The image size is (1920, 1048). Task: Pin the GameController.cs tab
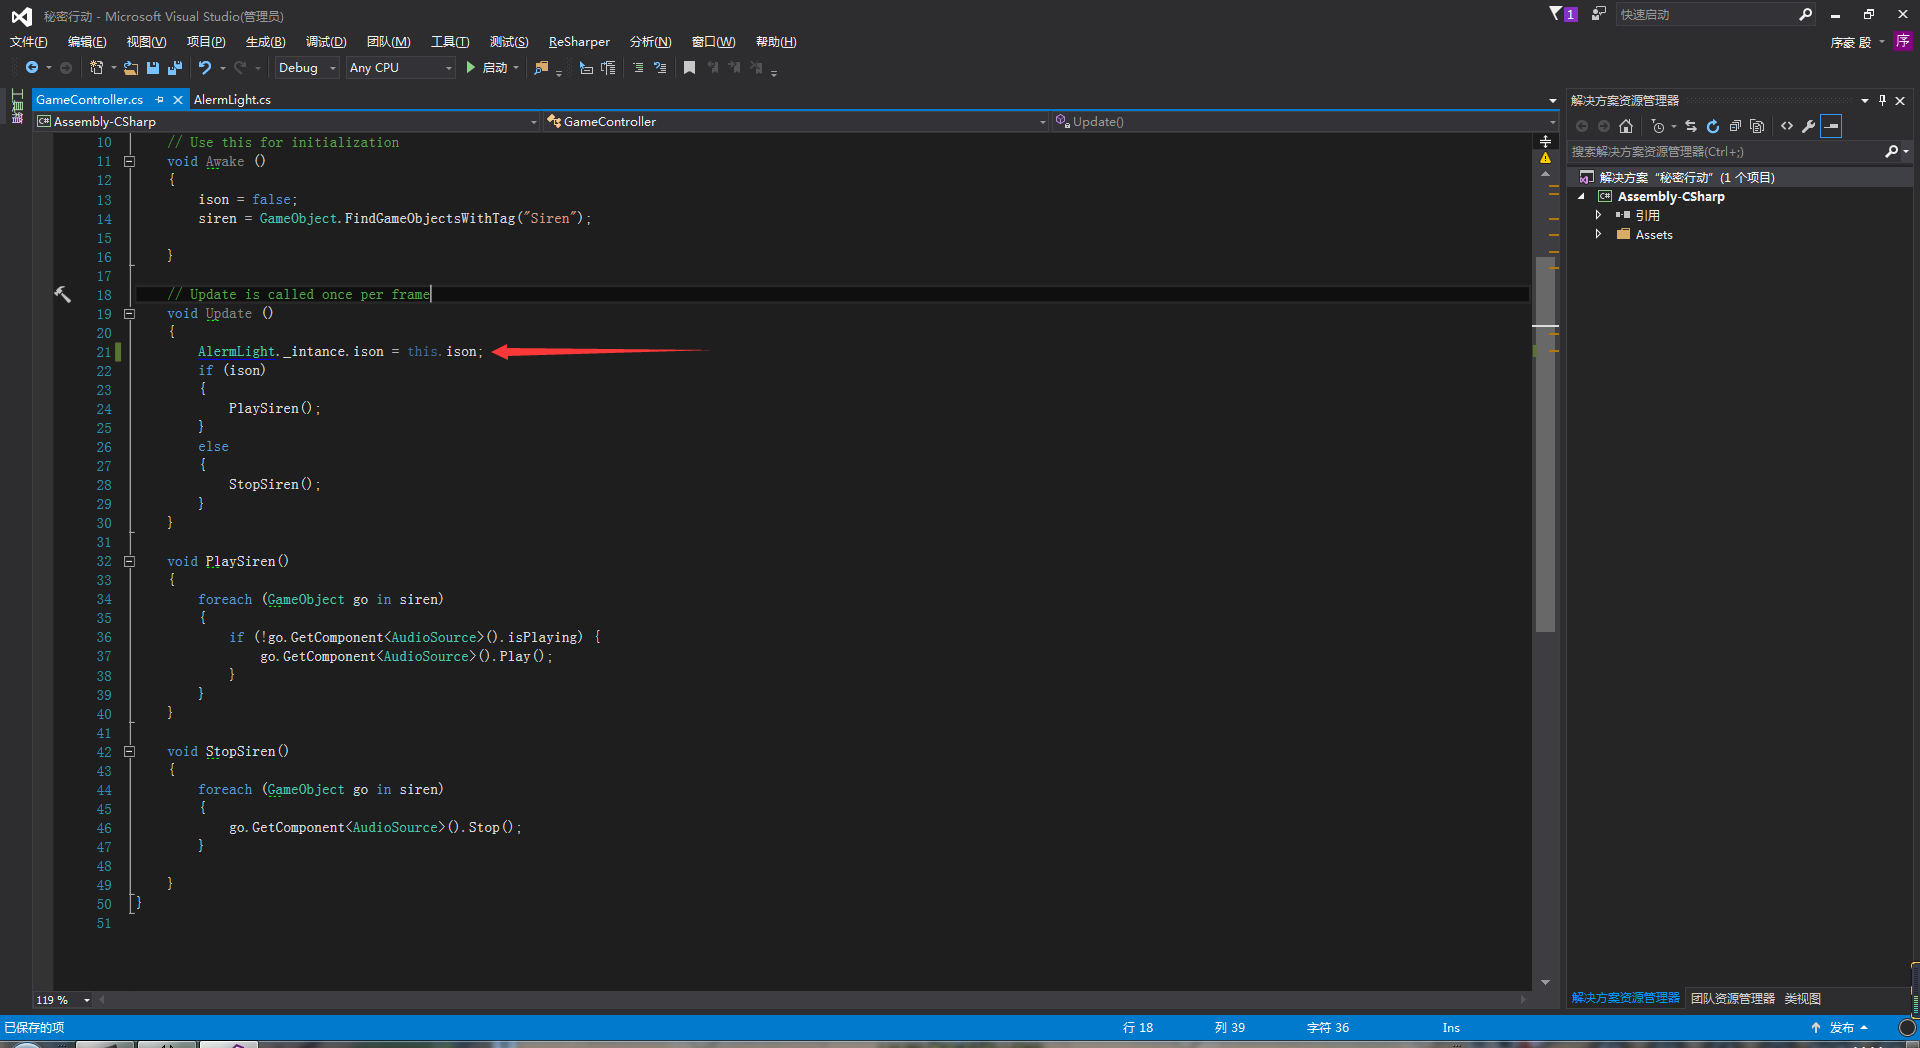point(160,100)
